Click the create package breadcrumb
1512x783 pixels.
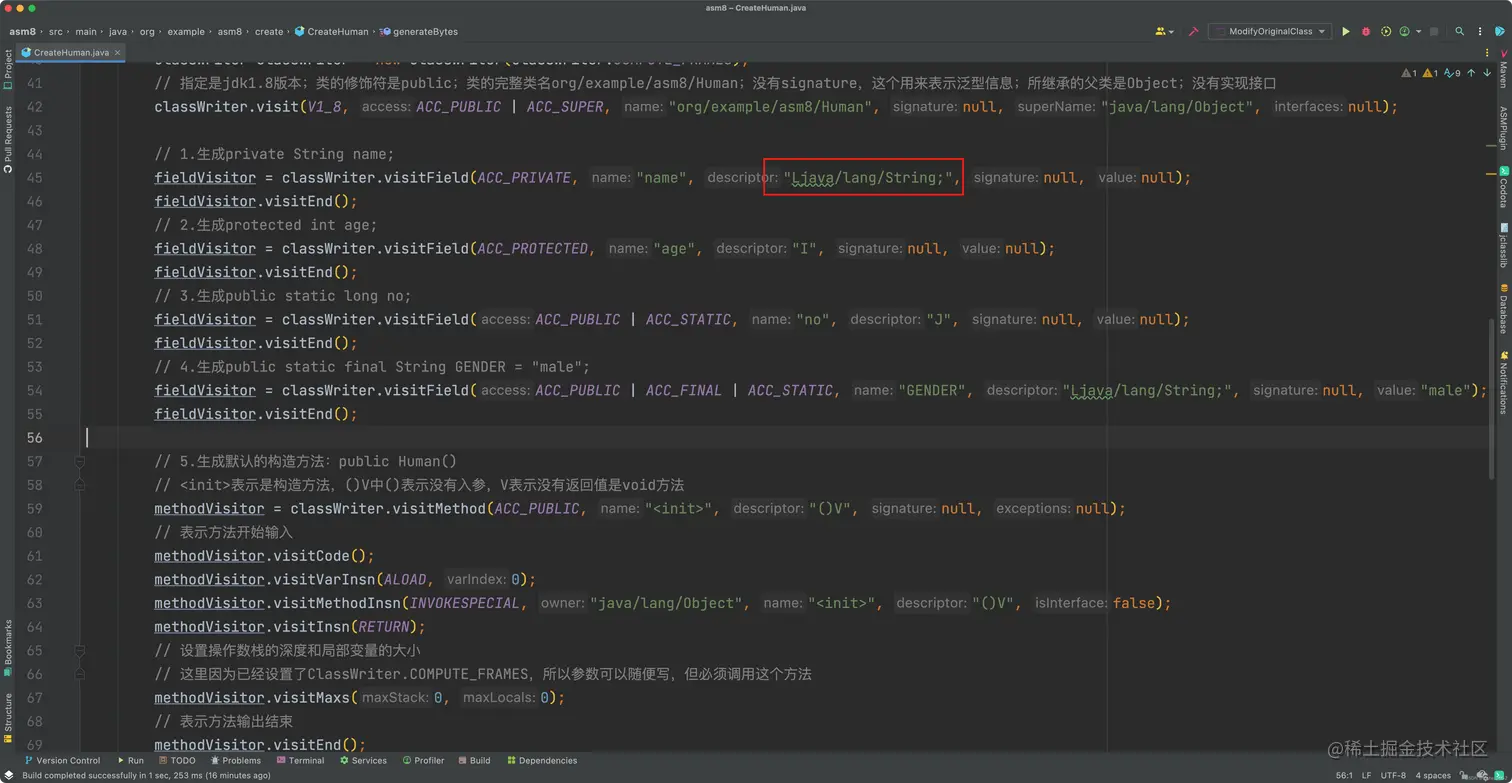269,32
